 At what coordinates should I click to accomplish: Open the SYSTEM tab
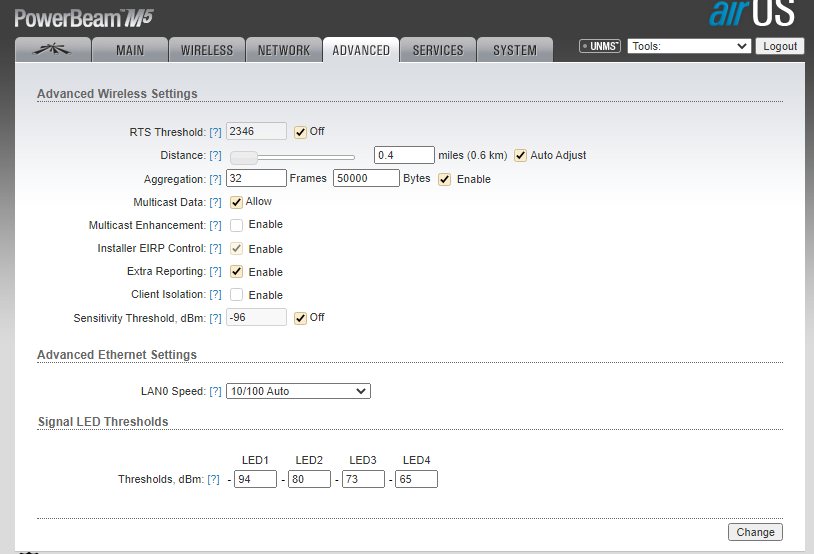tap(514, 50)
